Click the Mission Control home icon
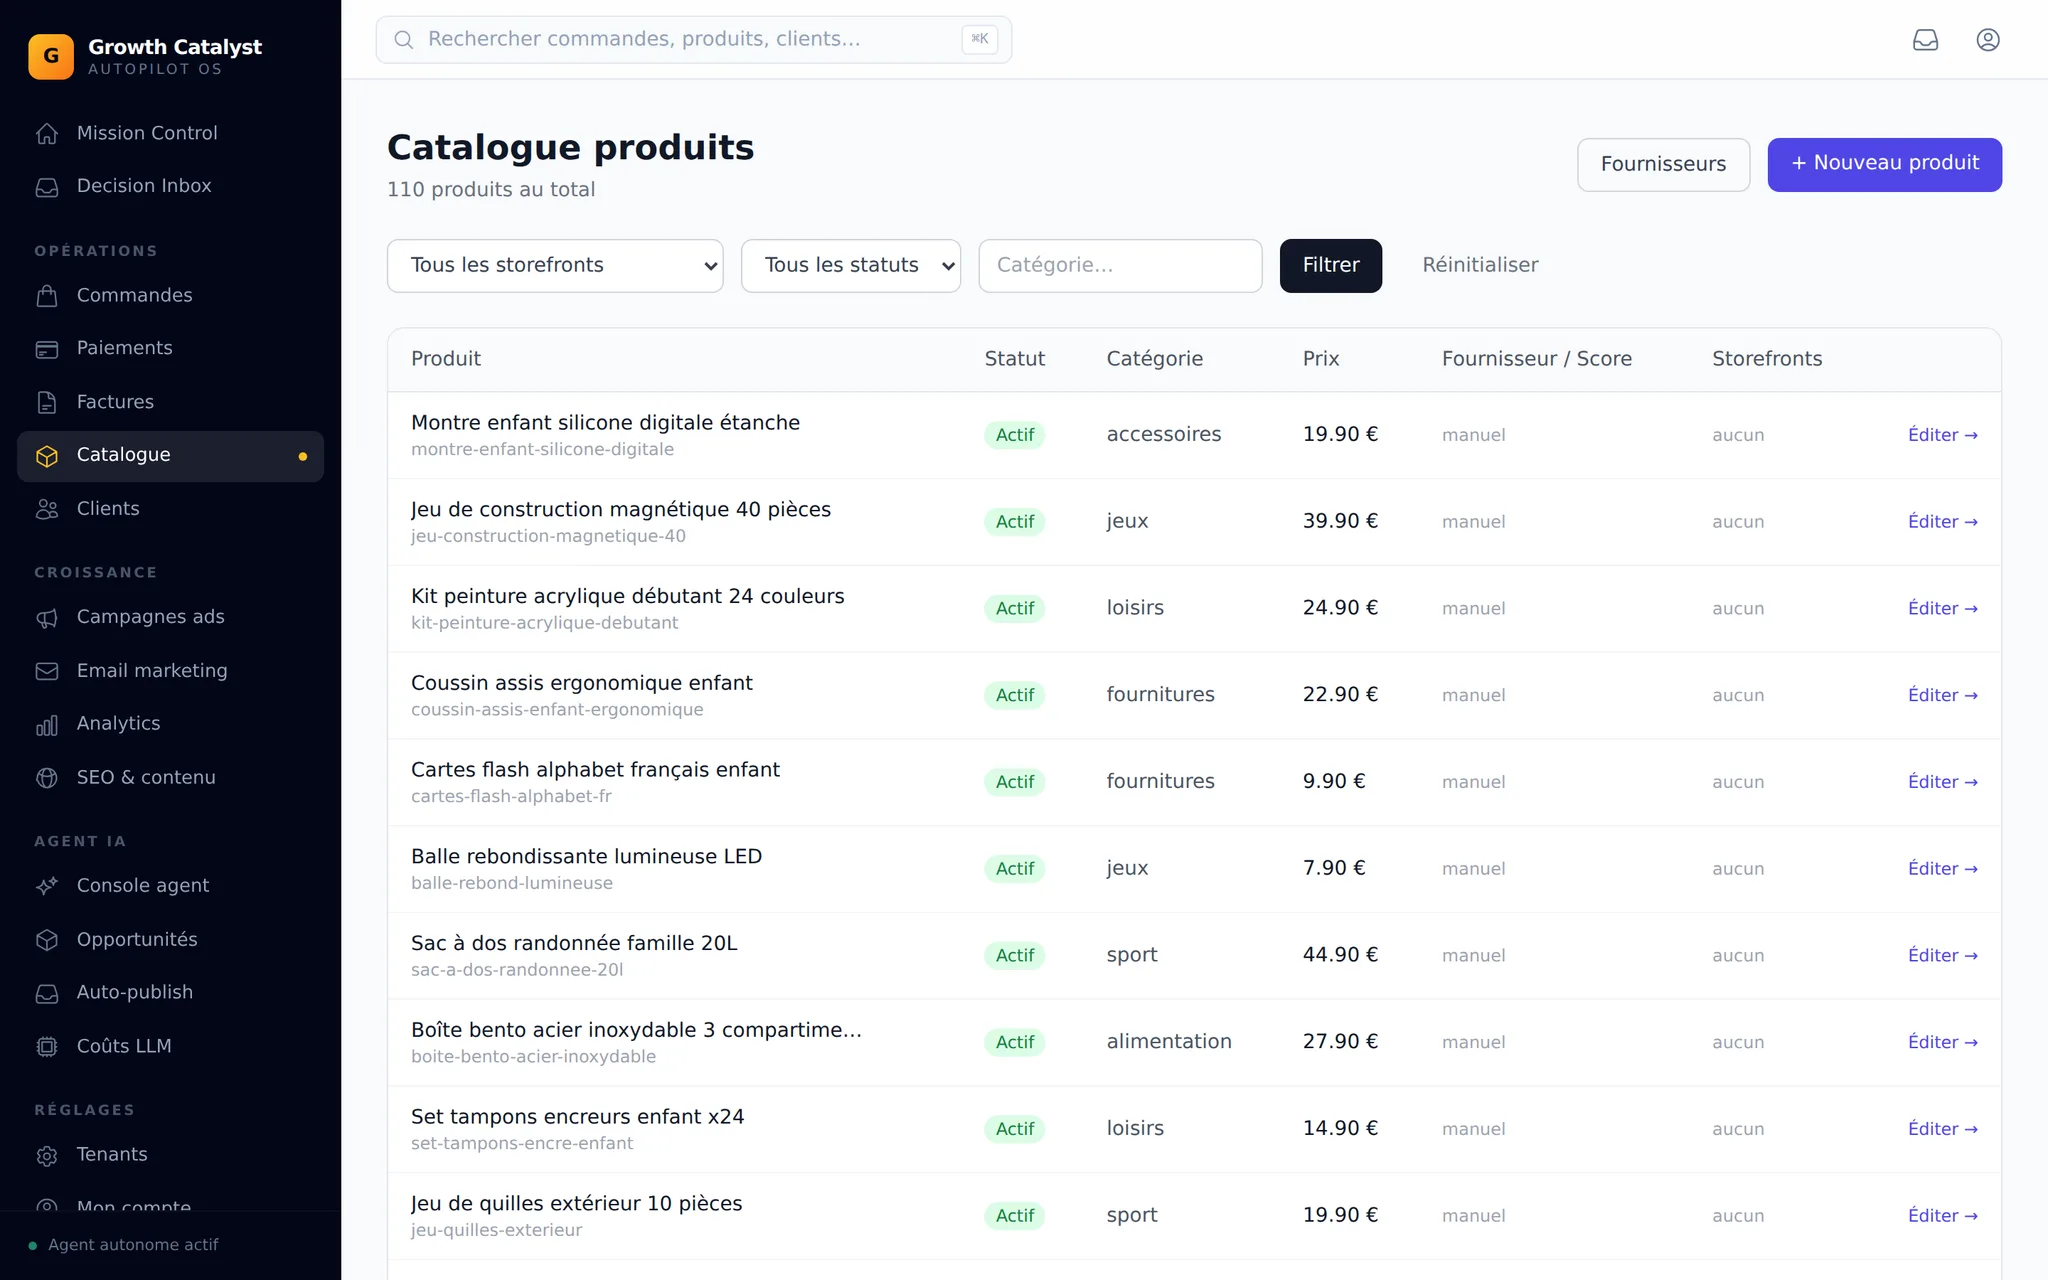This screenshot has height=1280, width=2048. (x=47, y=133)
